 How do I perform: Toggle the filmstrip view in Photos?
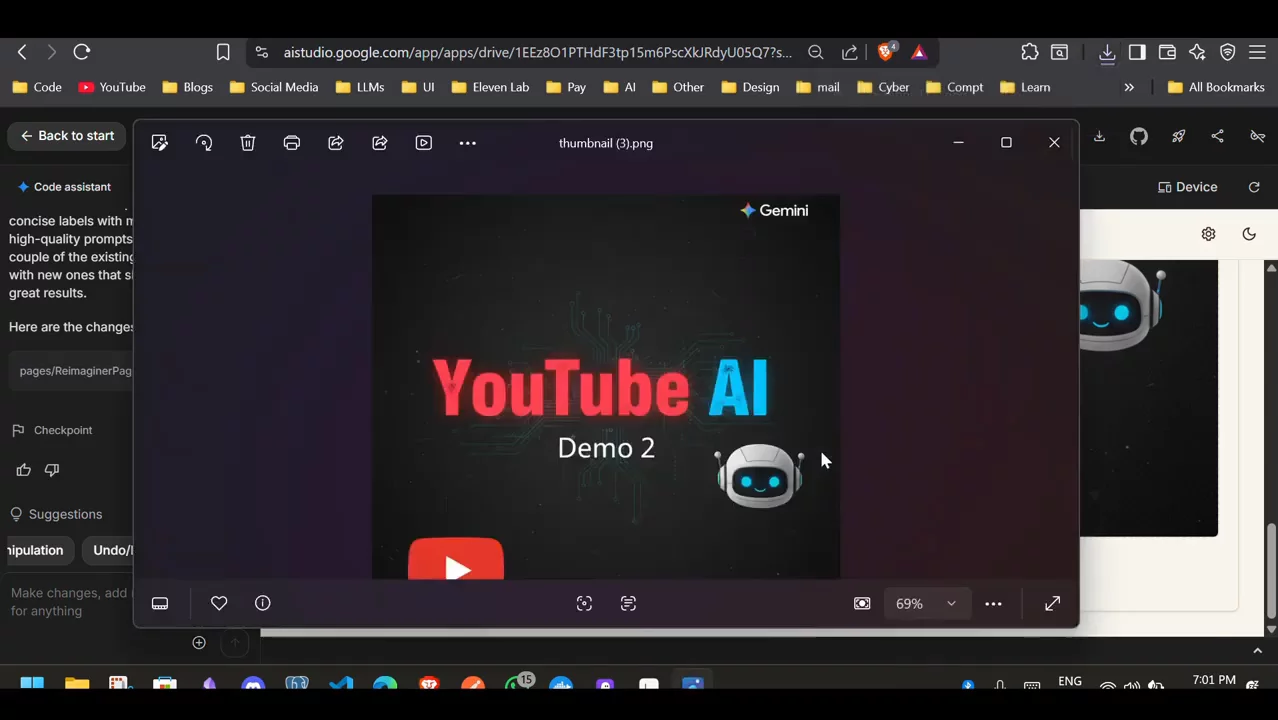click(x=160, y=603)
